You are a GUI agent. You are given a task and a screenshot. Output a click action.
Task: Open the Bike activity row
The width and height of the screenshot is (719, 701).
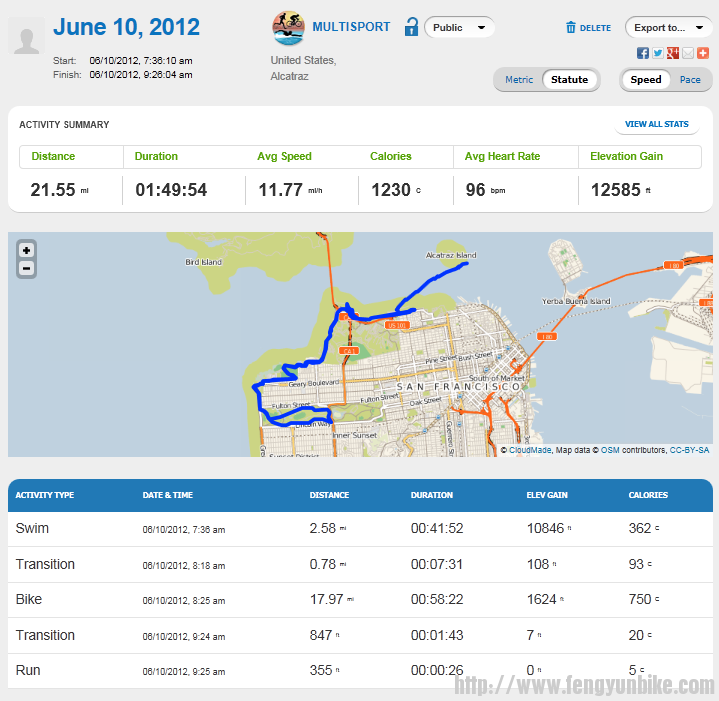[30, 599]
